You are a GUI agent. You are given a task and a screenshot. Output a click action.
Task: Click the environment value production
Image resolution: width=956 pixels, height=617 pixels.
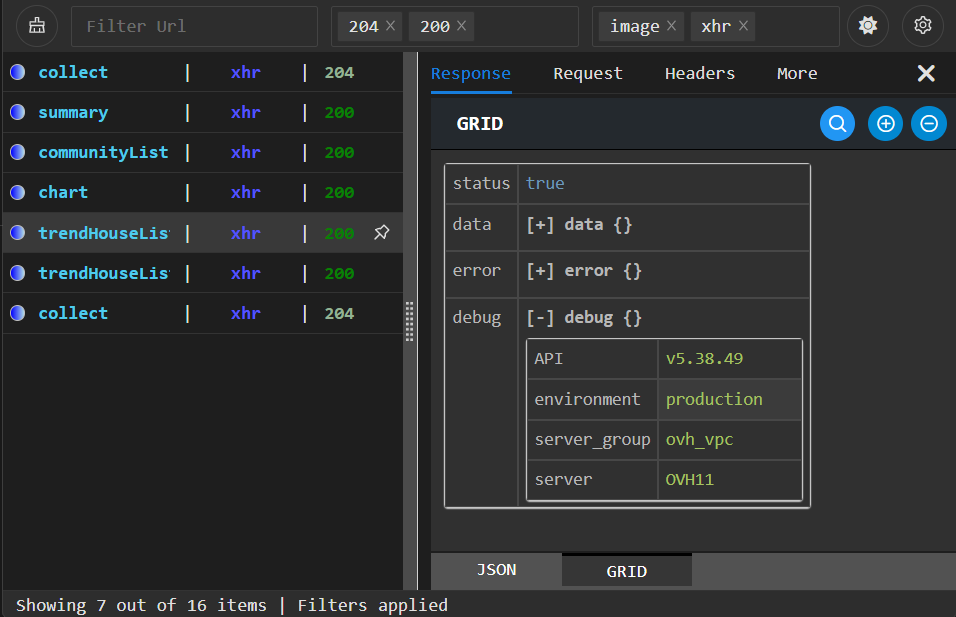tap(714, 399)
